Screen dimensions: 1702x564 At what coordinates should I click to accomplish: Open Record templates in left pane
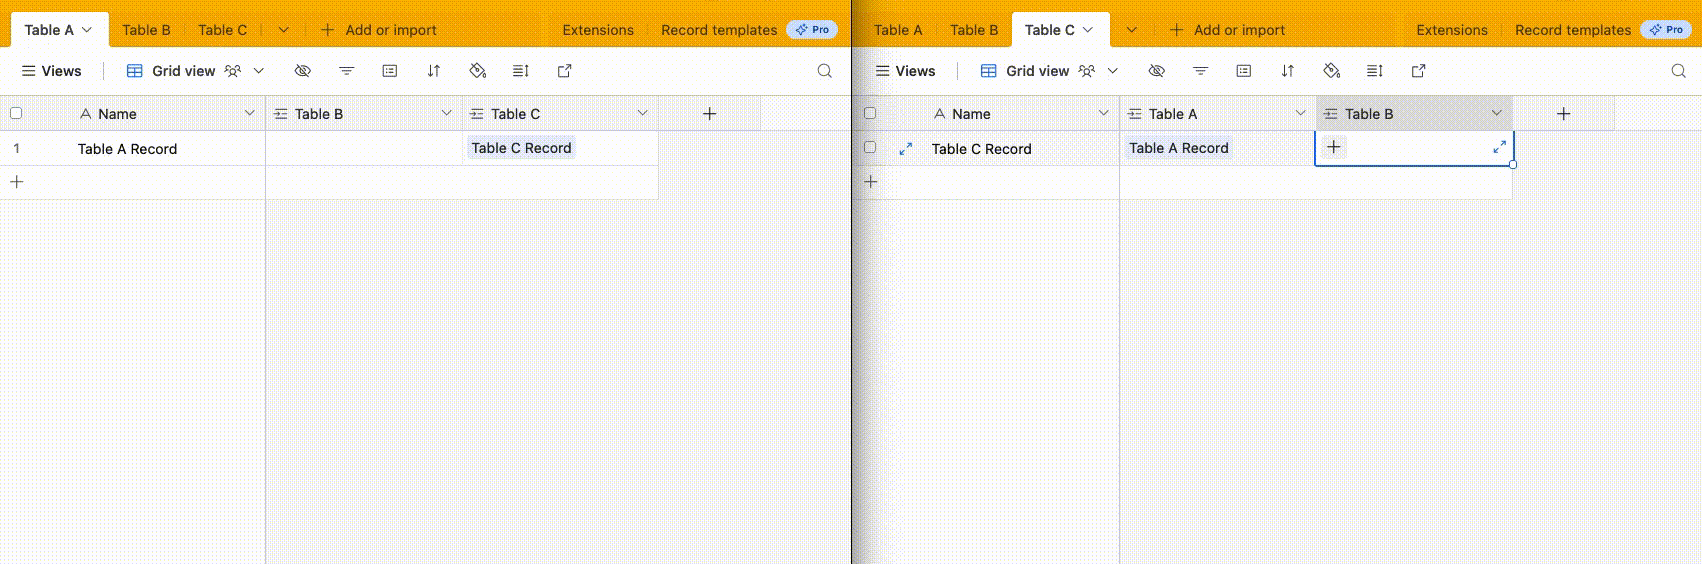(748, 30)
